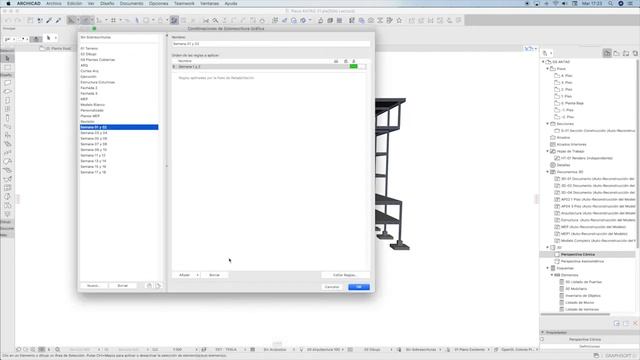
Task: Click the import icon beside the list's Borrar button
Action: pos(149,286)
